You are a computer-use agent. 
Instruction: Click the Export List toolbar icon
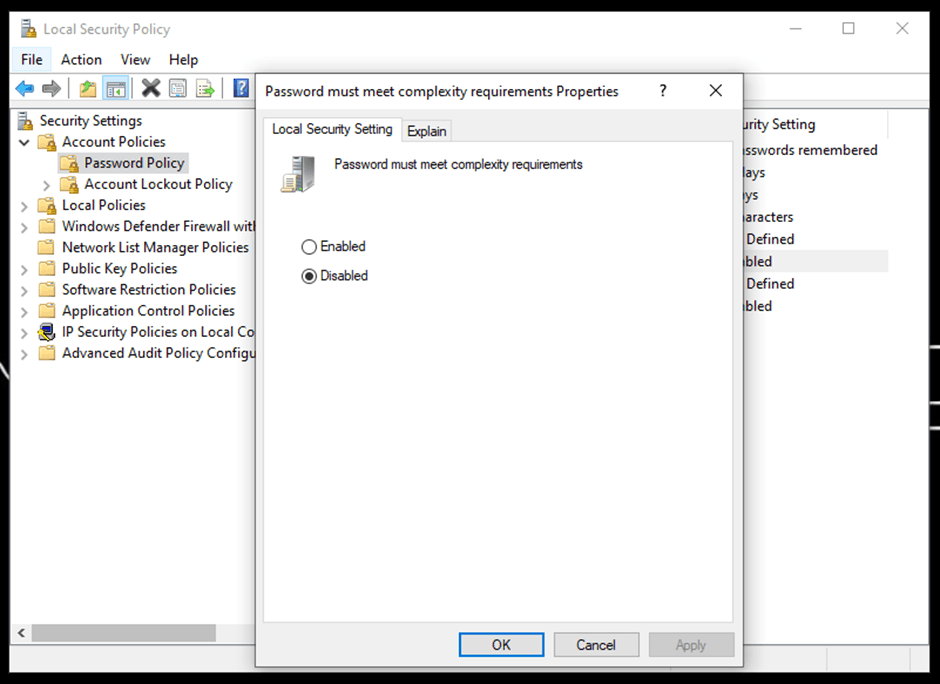[x=205, y=88]
